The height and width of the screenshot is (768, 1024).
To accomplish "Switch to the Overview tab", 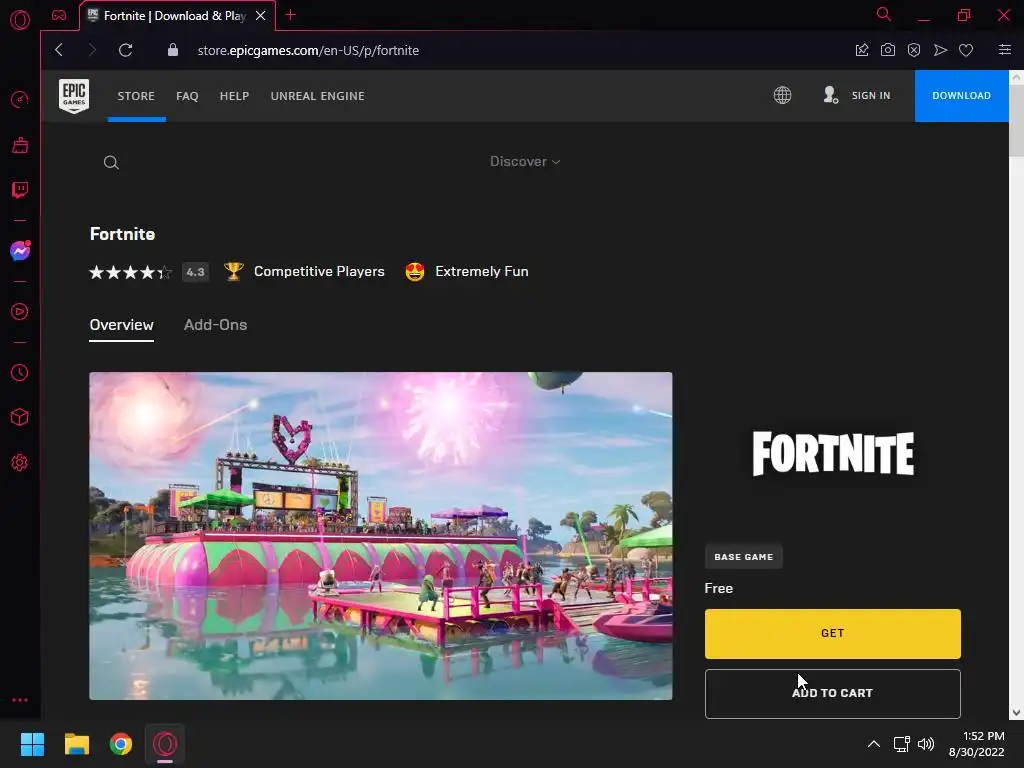I will coord(121,325).
